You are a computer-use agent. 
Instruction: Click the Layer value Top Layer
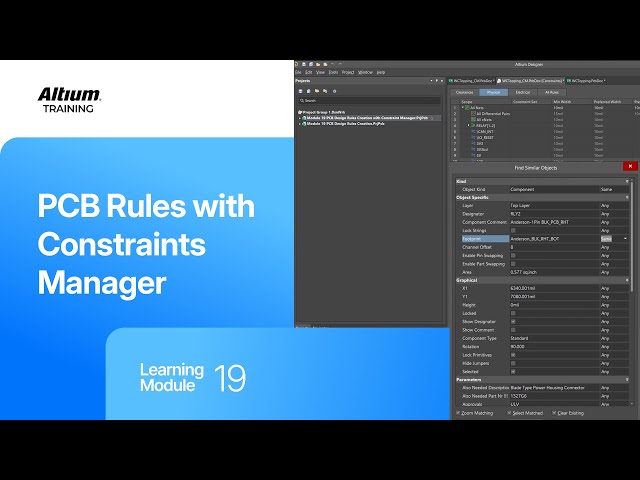(520, 206)
